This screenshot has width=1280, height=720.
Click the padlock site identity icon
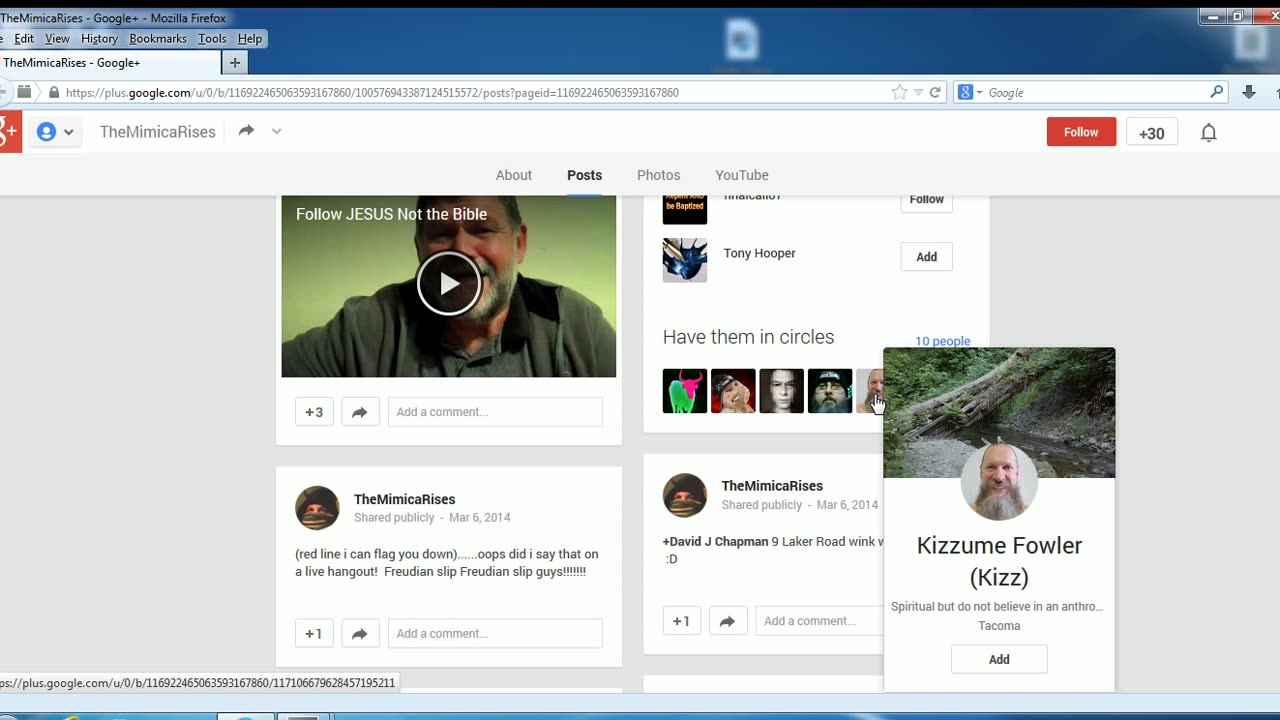click(x=53, y=92)
